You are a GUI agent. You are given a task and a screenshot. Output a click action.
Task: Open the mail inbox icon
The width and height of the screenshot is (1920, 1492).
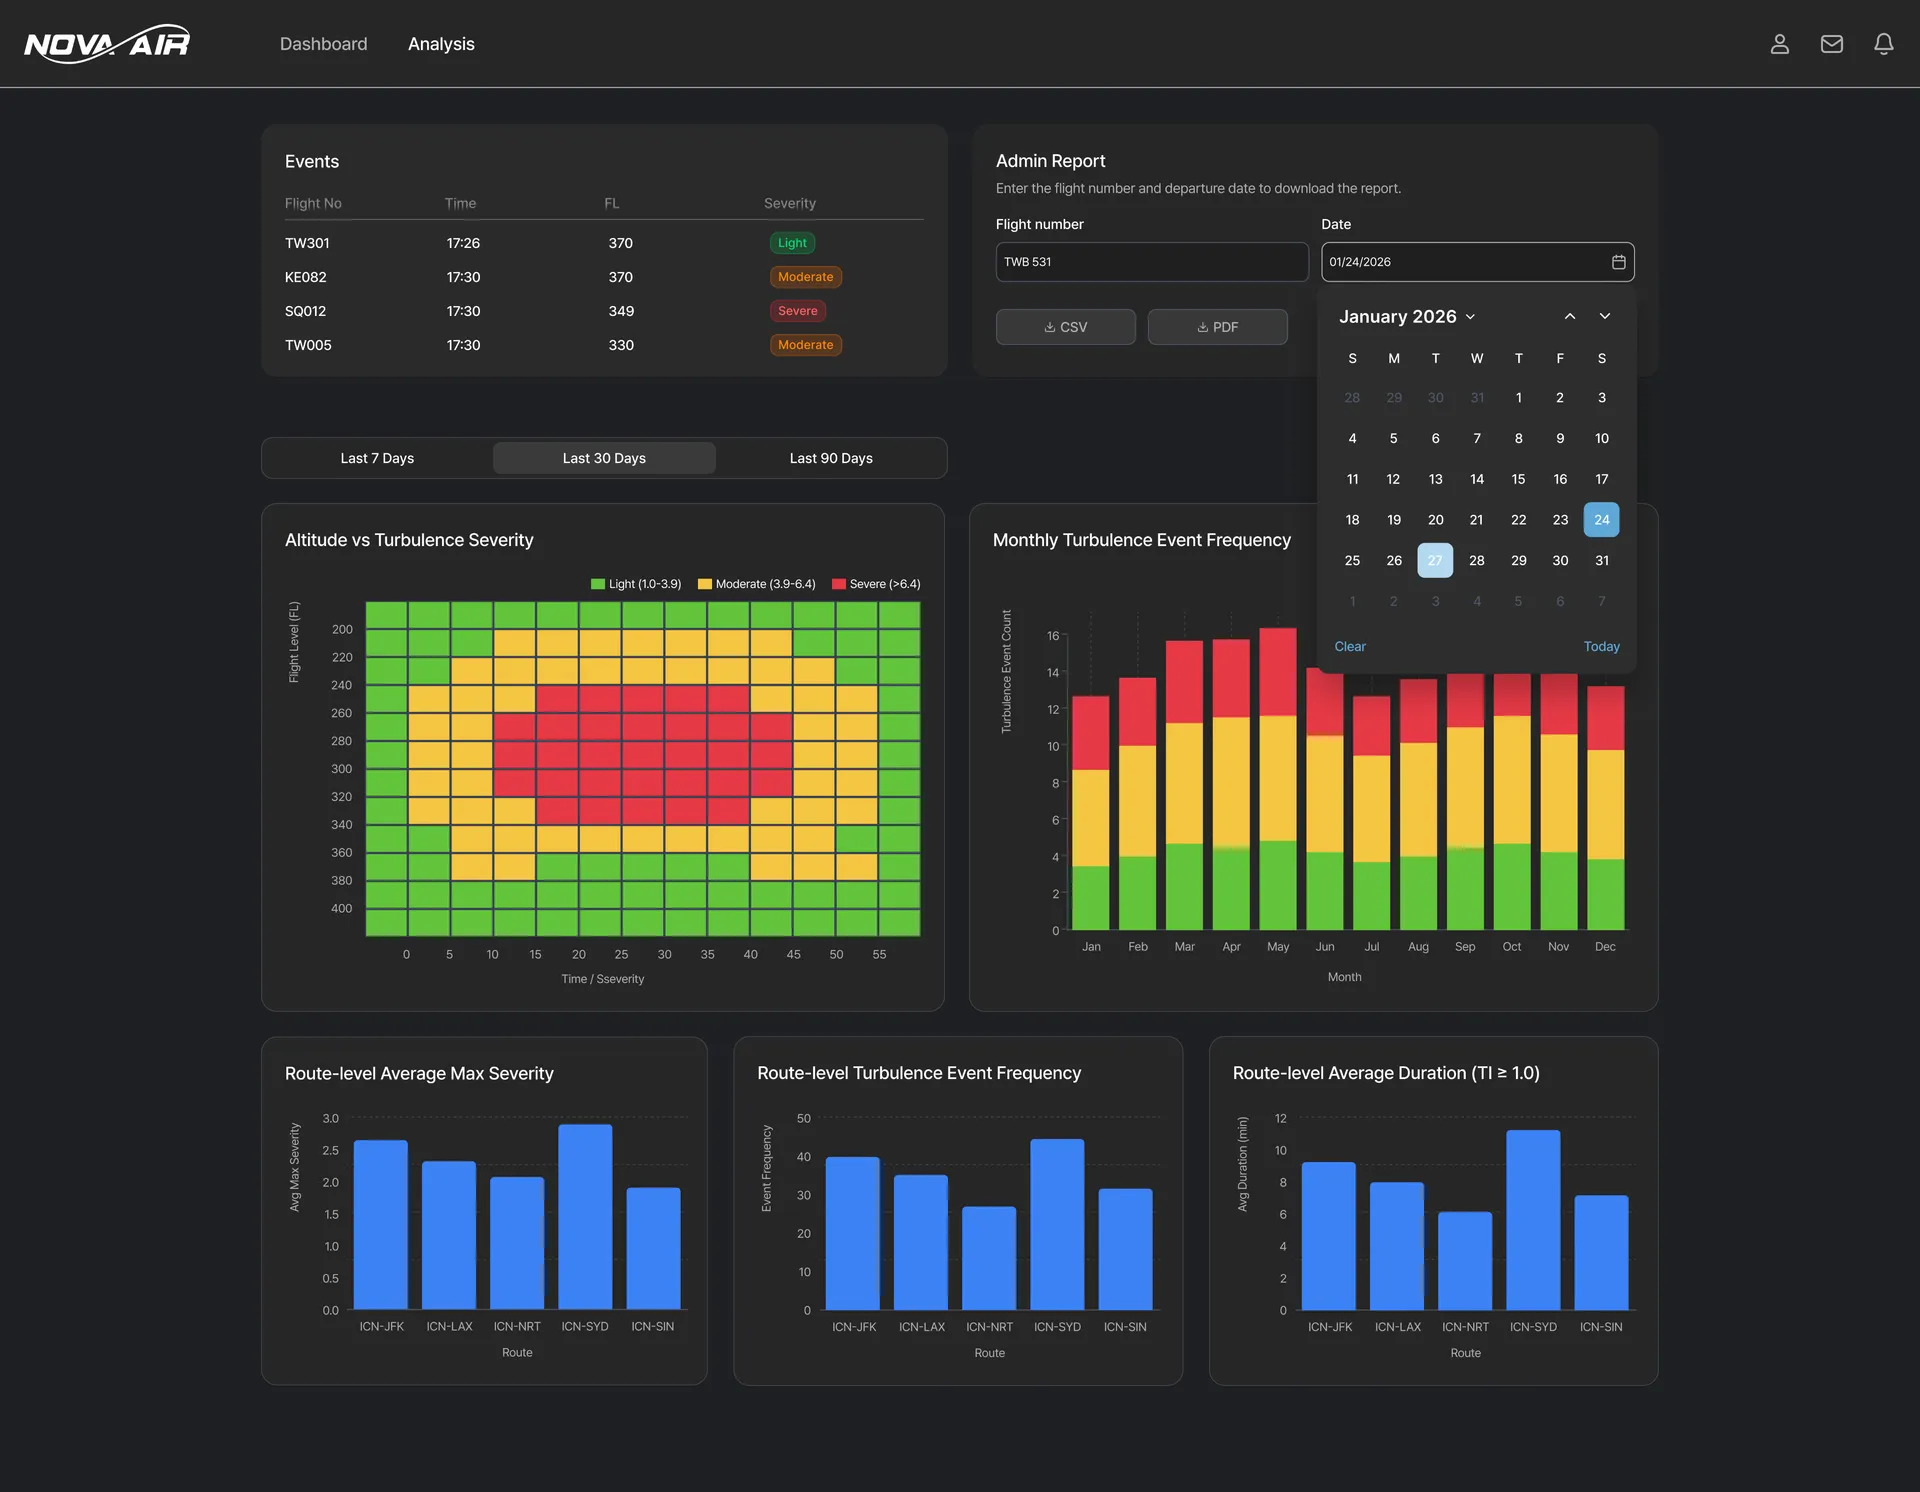pos(1831,44)
